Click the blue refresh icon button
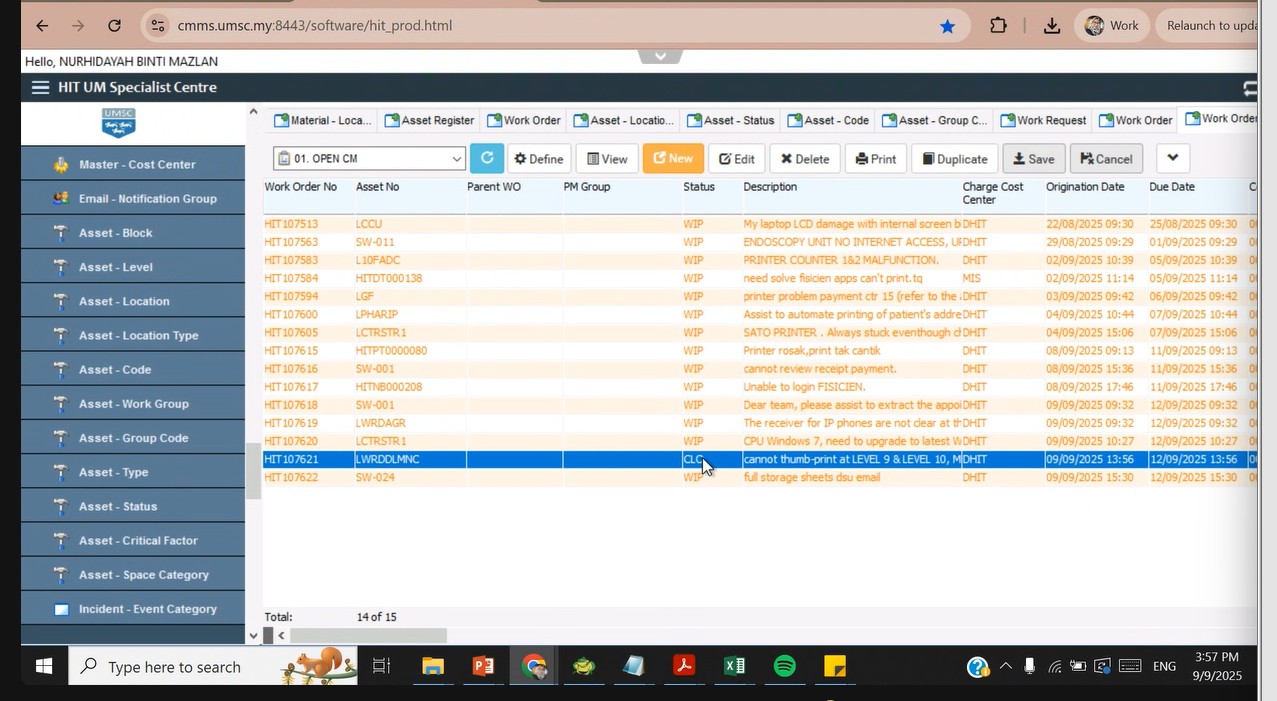1277x701 pixels. [487, 159]
